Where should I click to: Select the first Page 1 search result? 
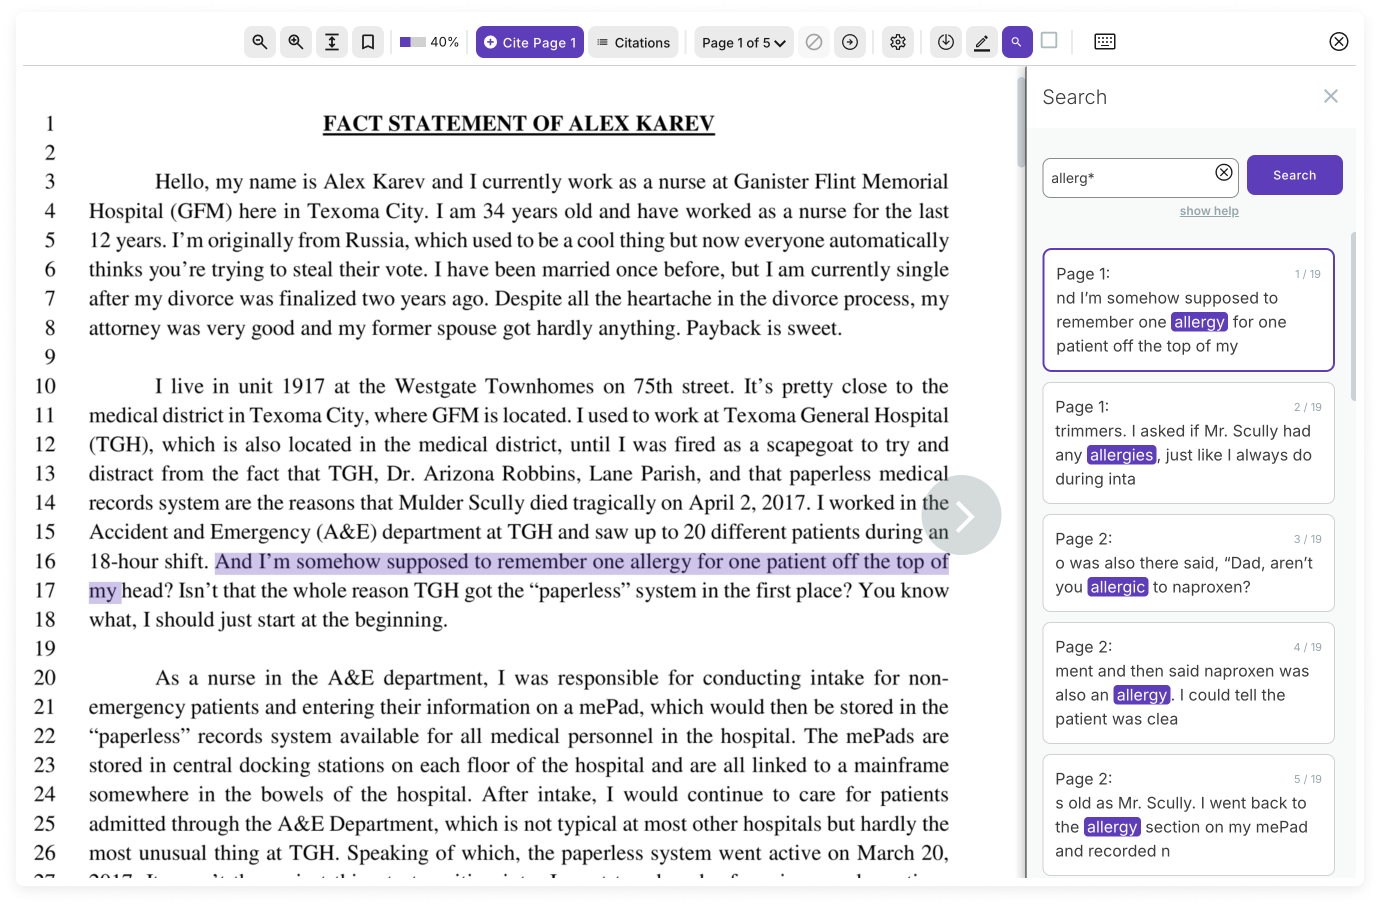tap(1188, 310)
